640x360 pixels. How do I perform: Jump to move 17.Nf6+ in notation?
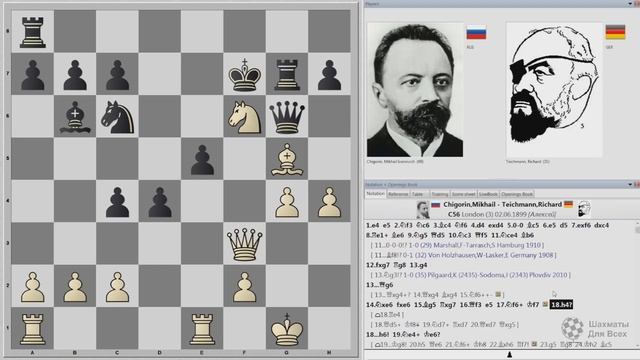(510, 304)
